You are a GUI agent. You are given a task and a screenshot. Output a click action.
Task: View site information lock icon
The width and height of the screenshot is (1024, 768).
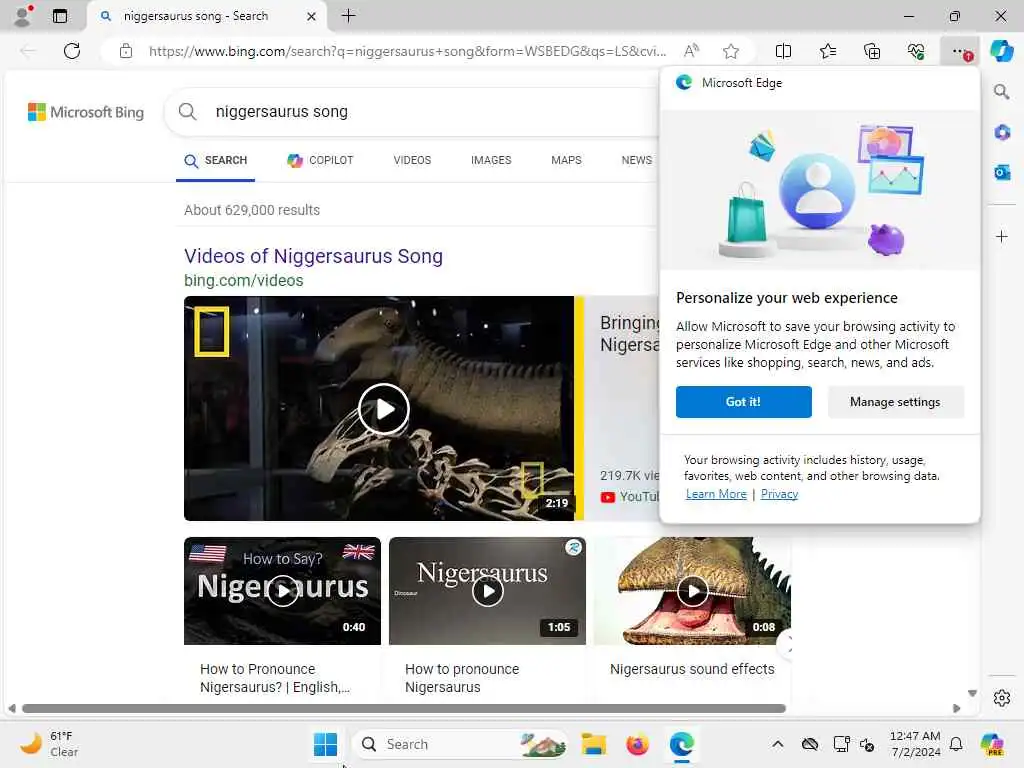click(126, 51)
